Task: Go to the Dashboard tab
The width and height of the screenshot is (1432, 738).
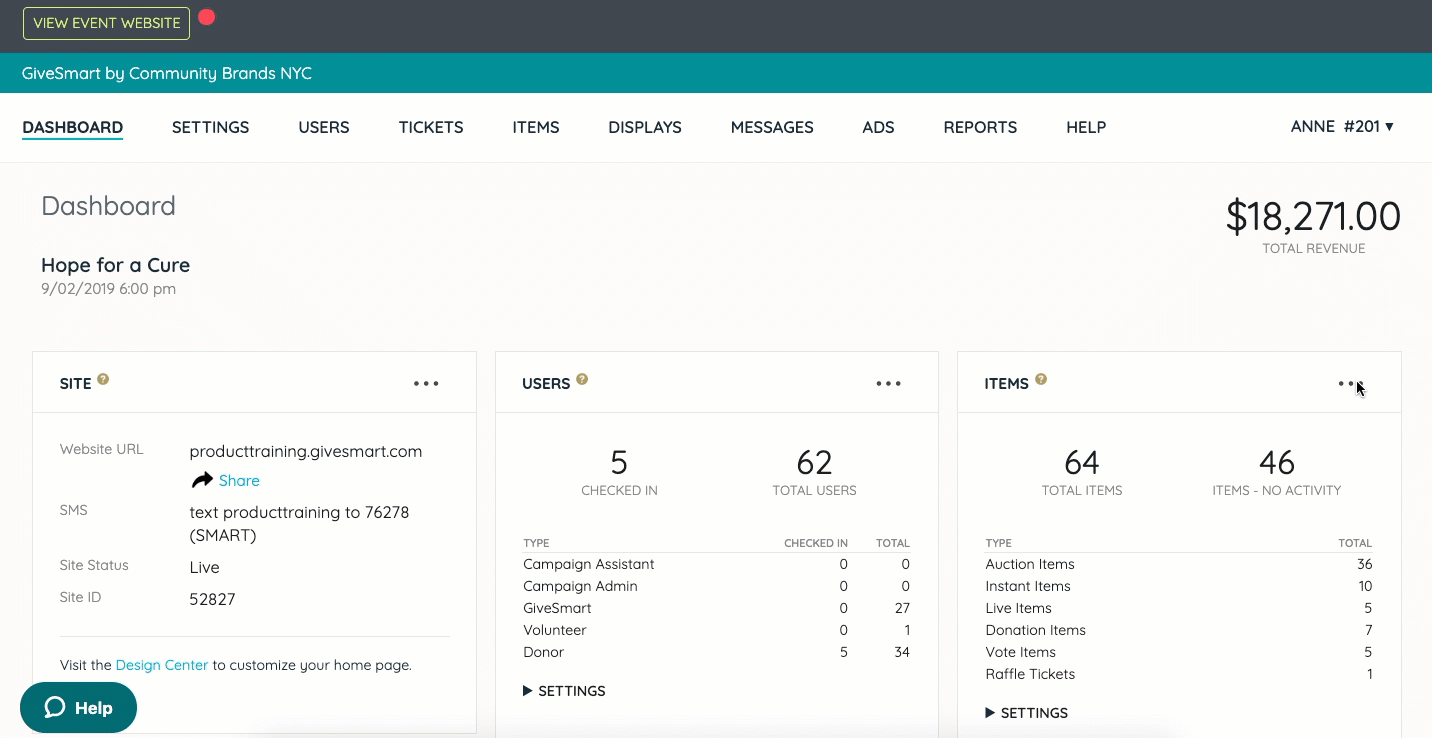Action: (x=72, y=128)
